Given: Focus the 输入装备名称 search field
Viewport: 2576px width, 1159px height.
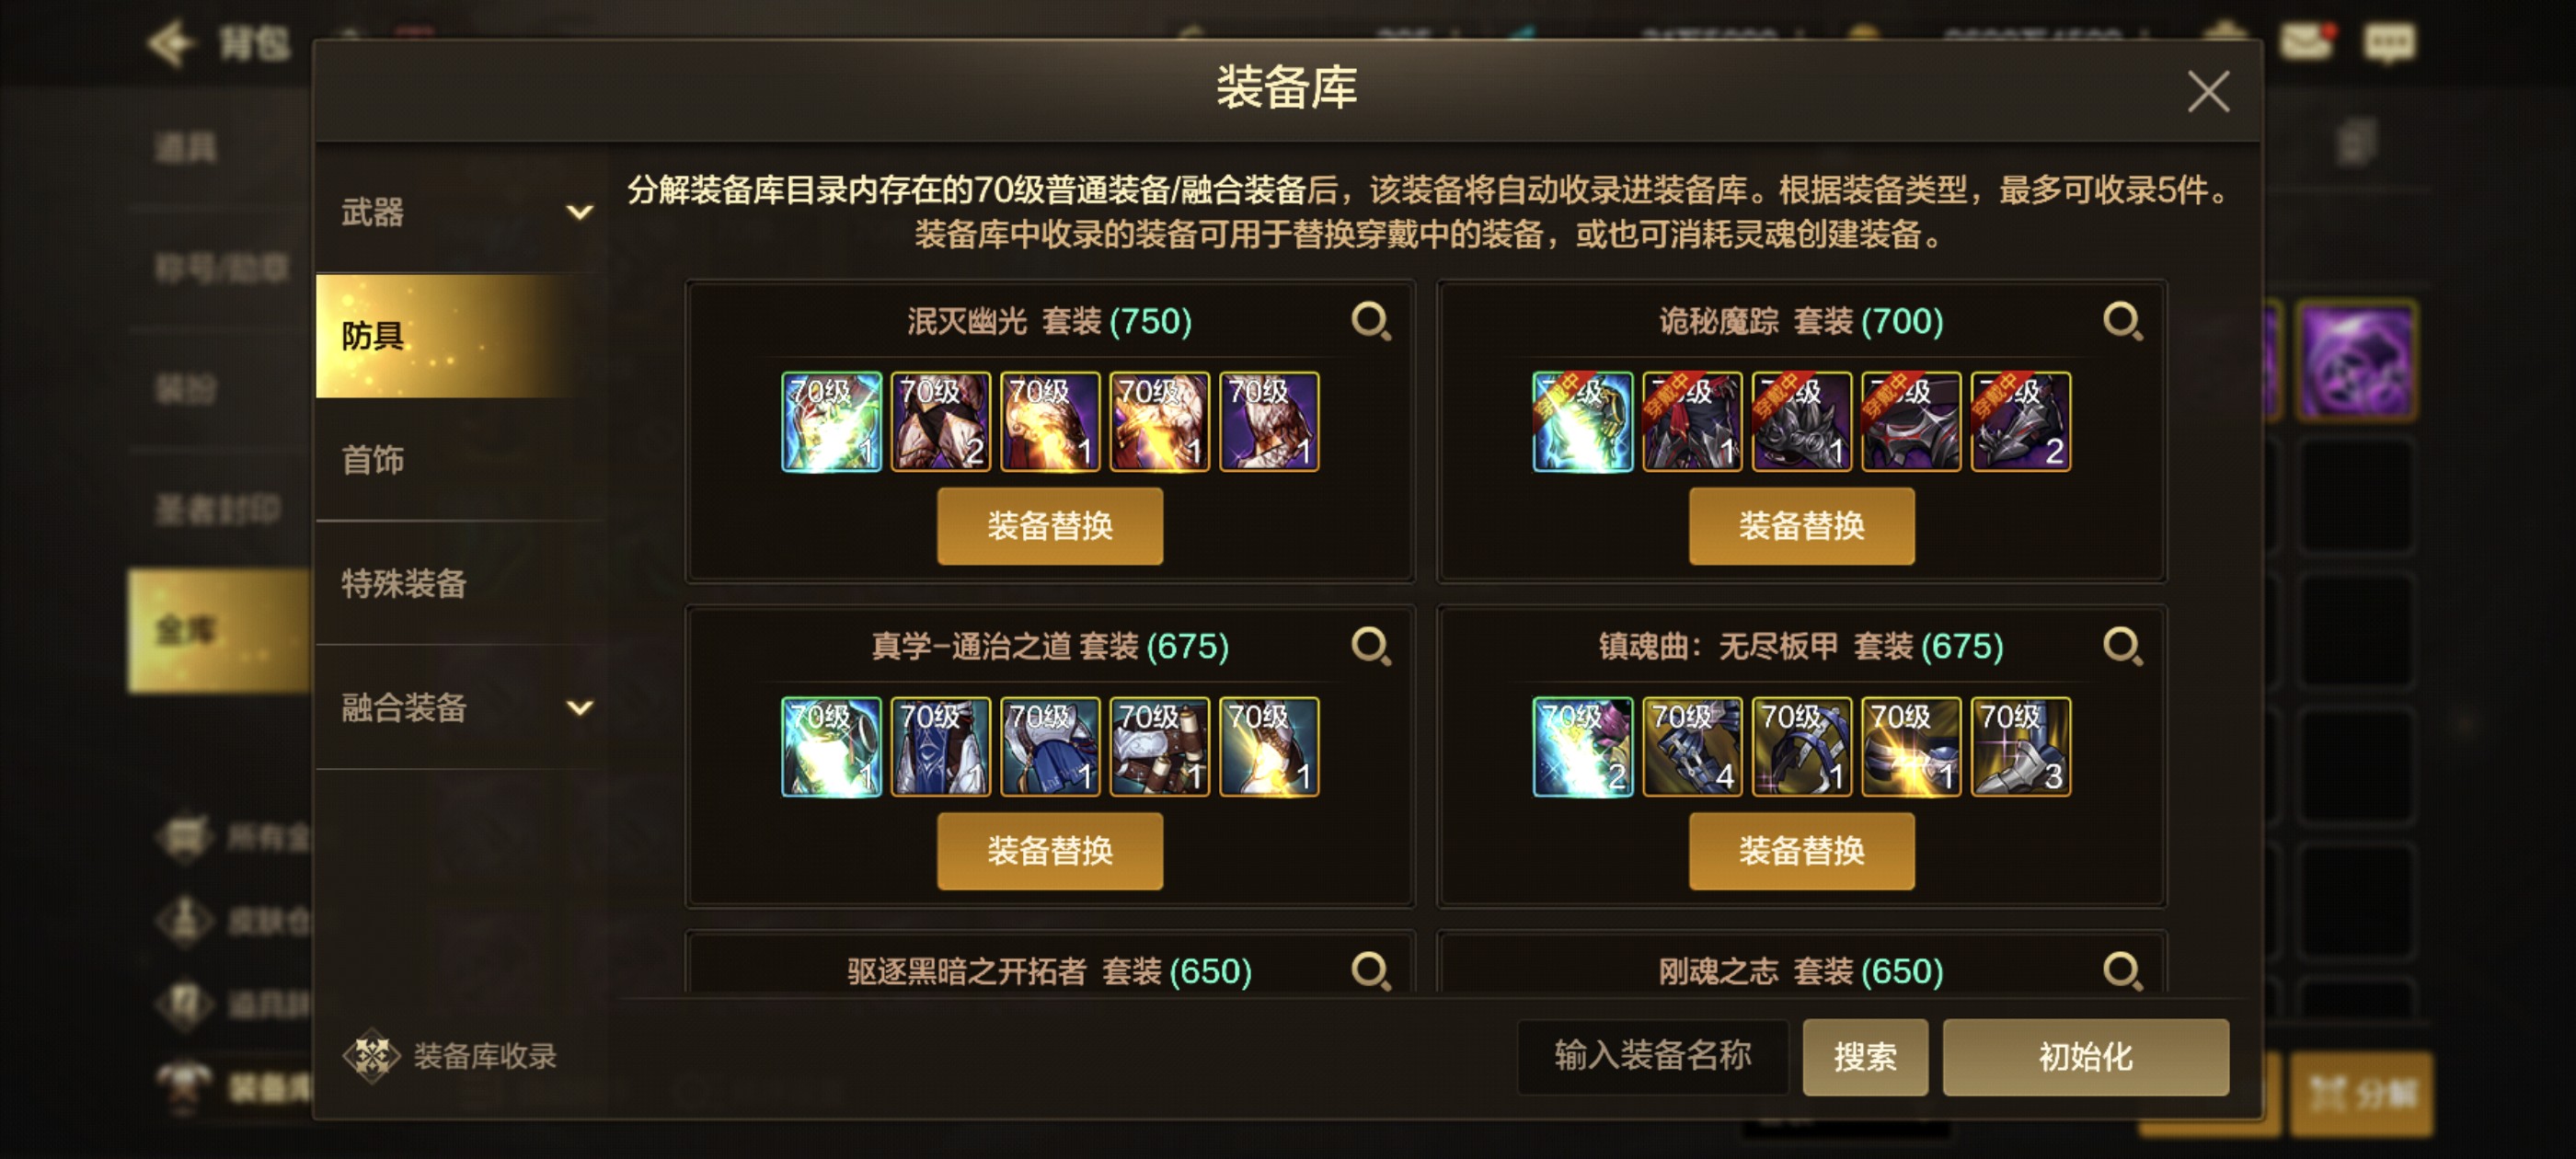Looking at the screenshot, I should pyautogui.click(x=1653, y=1057).
